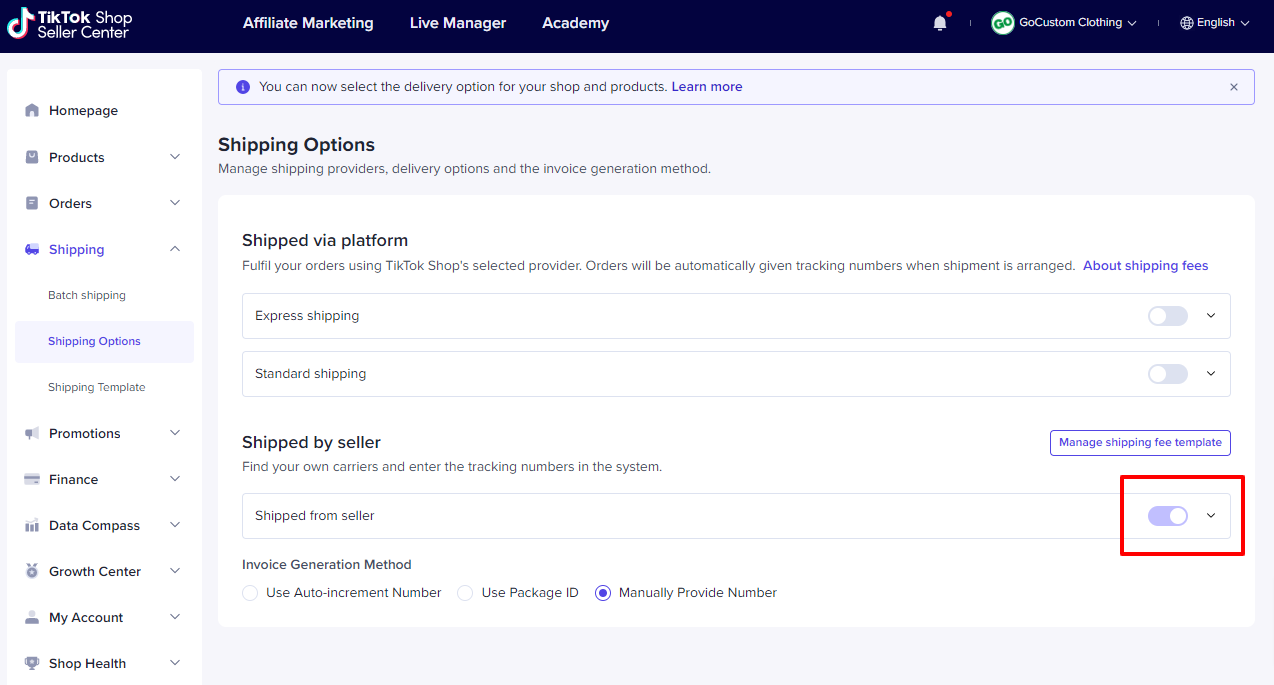Click the globe language icon
The image size is (1274, 685).
click(1187, 23)
